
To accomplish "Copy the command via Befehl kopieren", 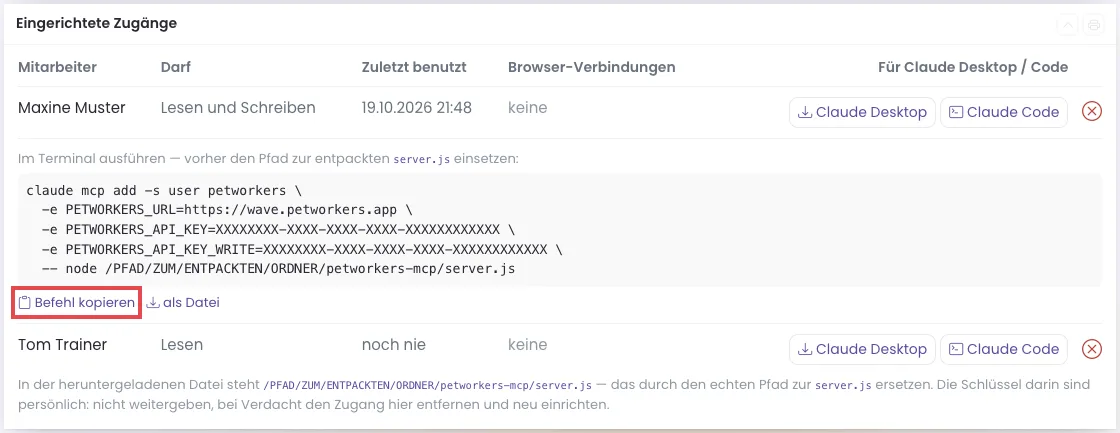I will coord(76,303).
